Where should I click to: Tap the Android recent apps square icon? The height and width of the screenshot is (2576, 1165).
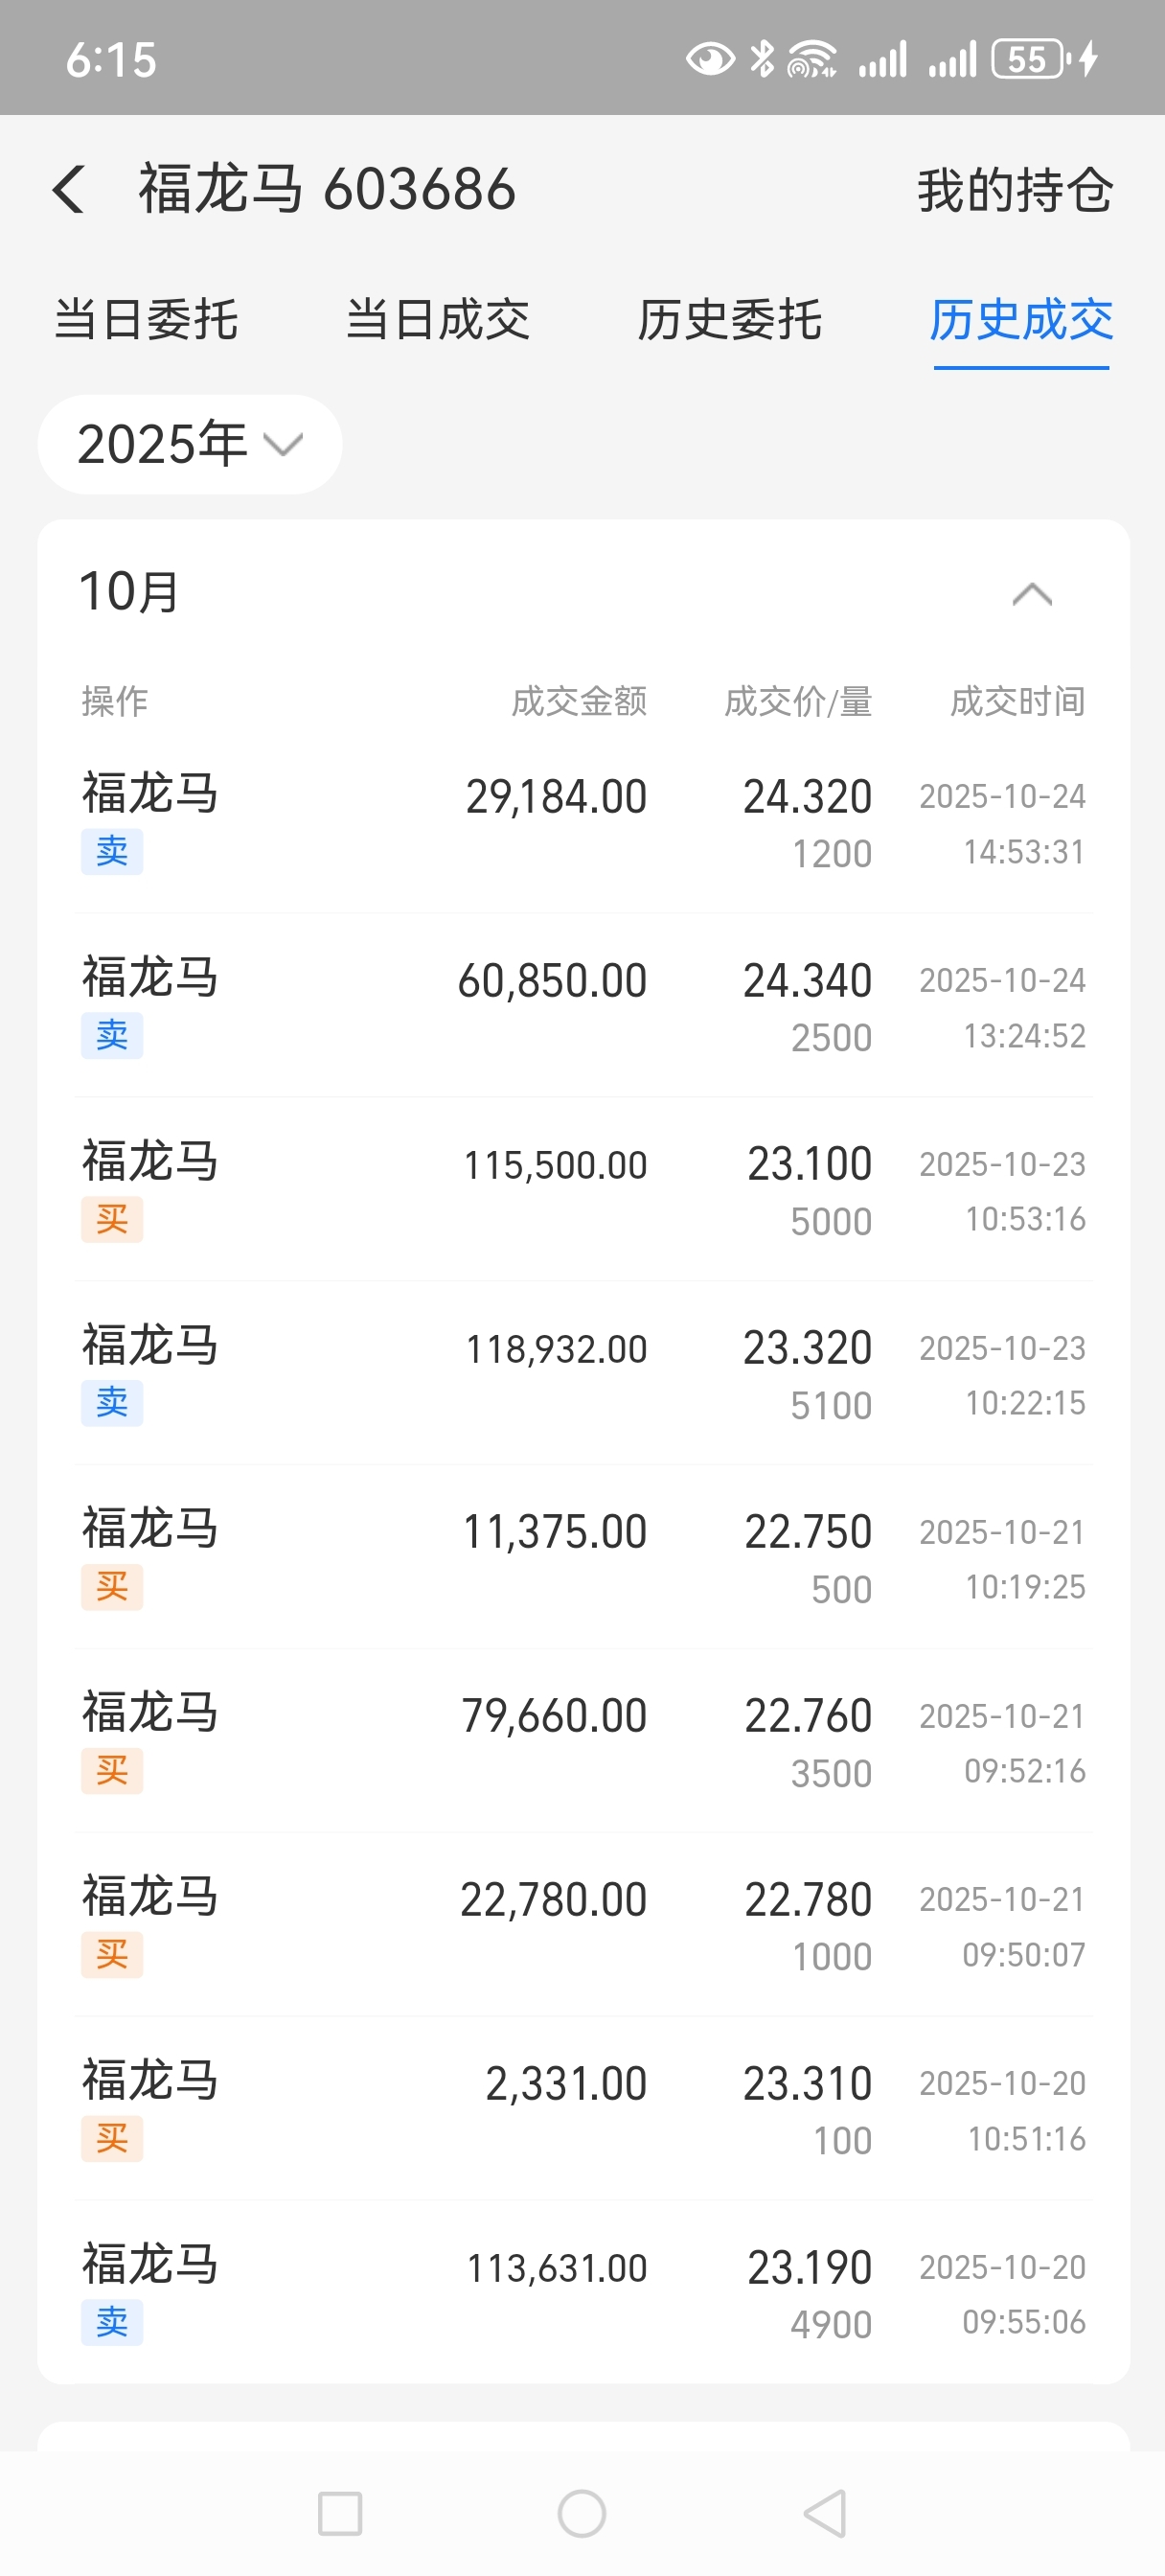coord(339,2513)
